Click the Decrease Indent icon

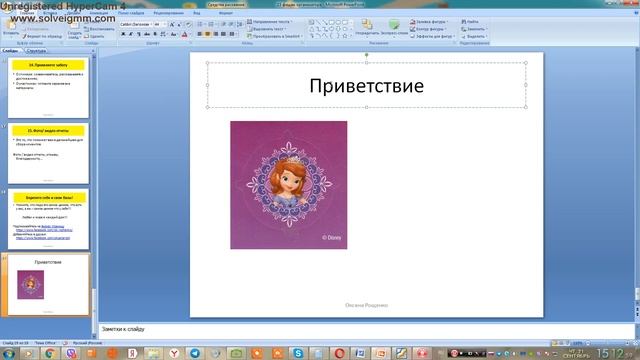coord(224,24)
